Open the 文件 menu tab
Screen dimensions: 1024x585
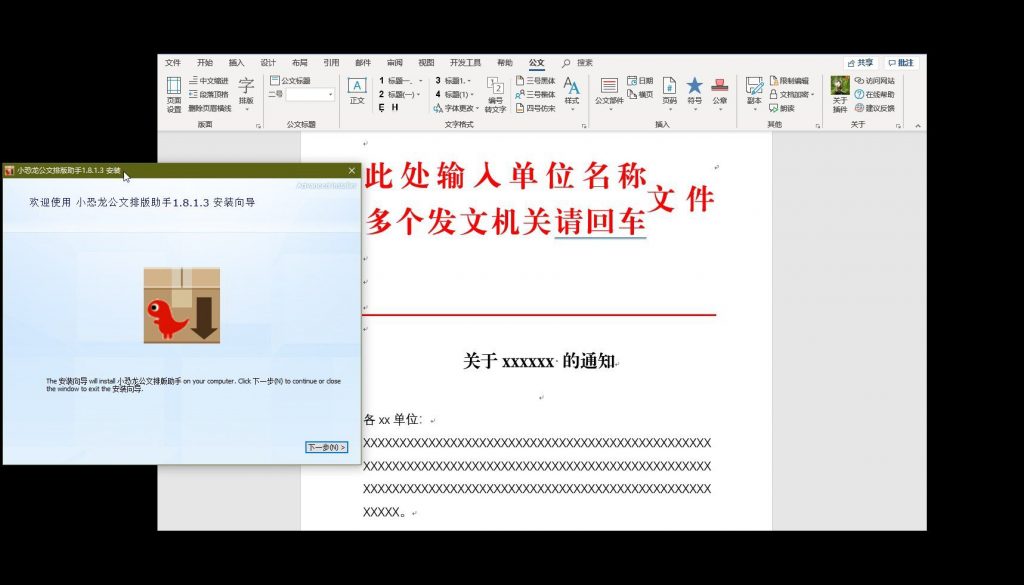[x=173, y=63]
